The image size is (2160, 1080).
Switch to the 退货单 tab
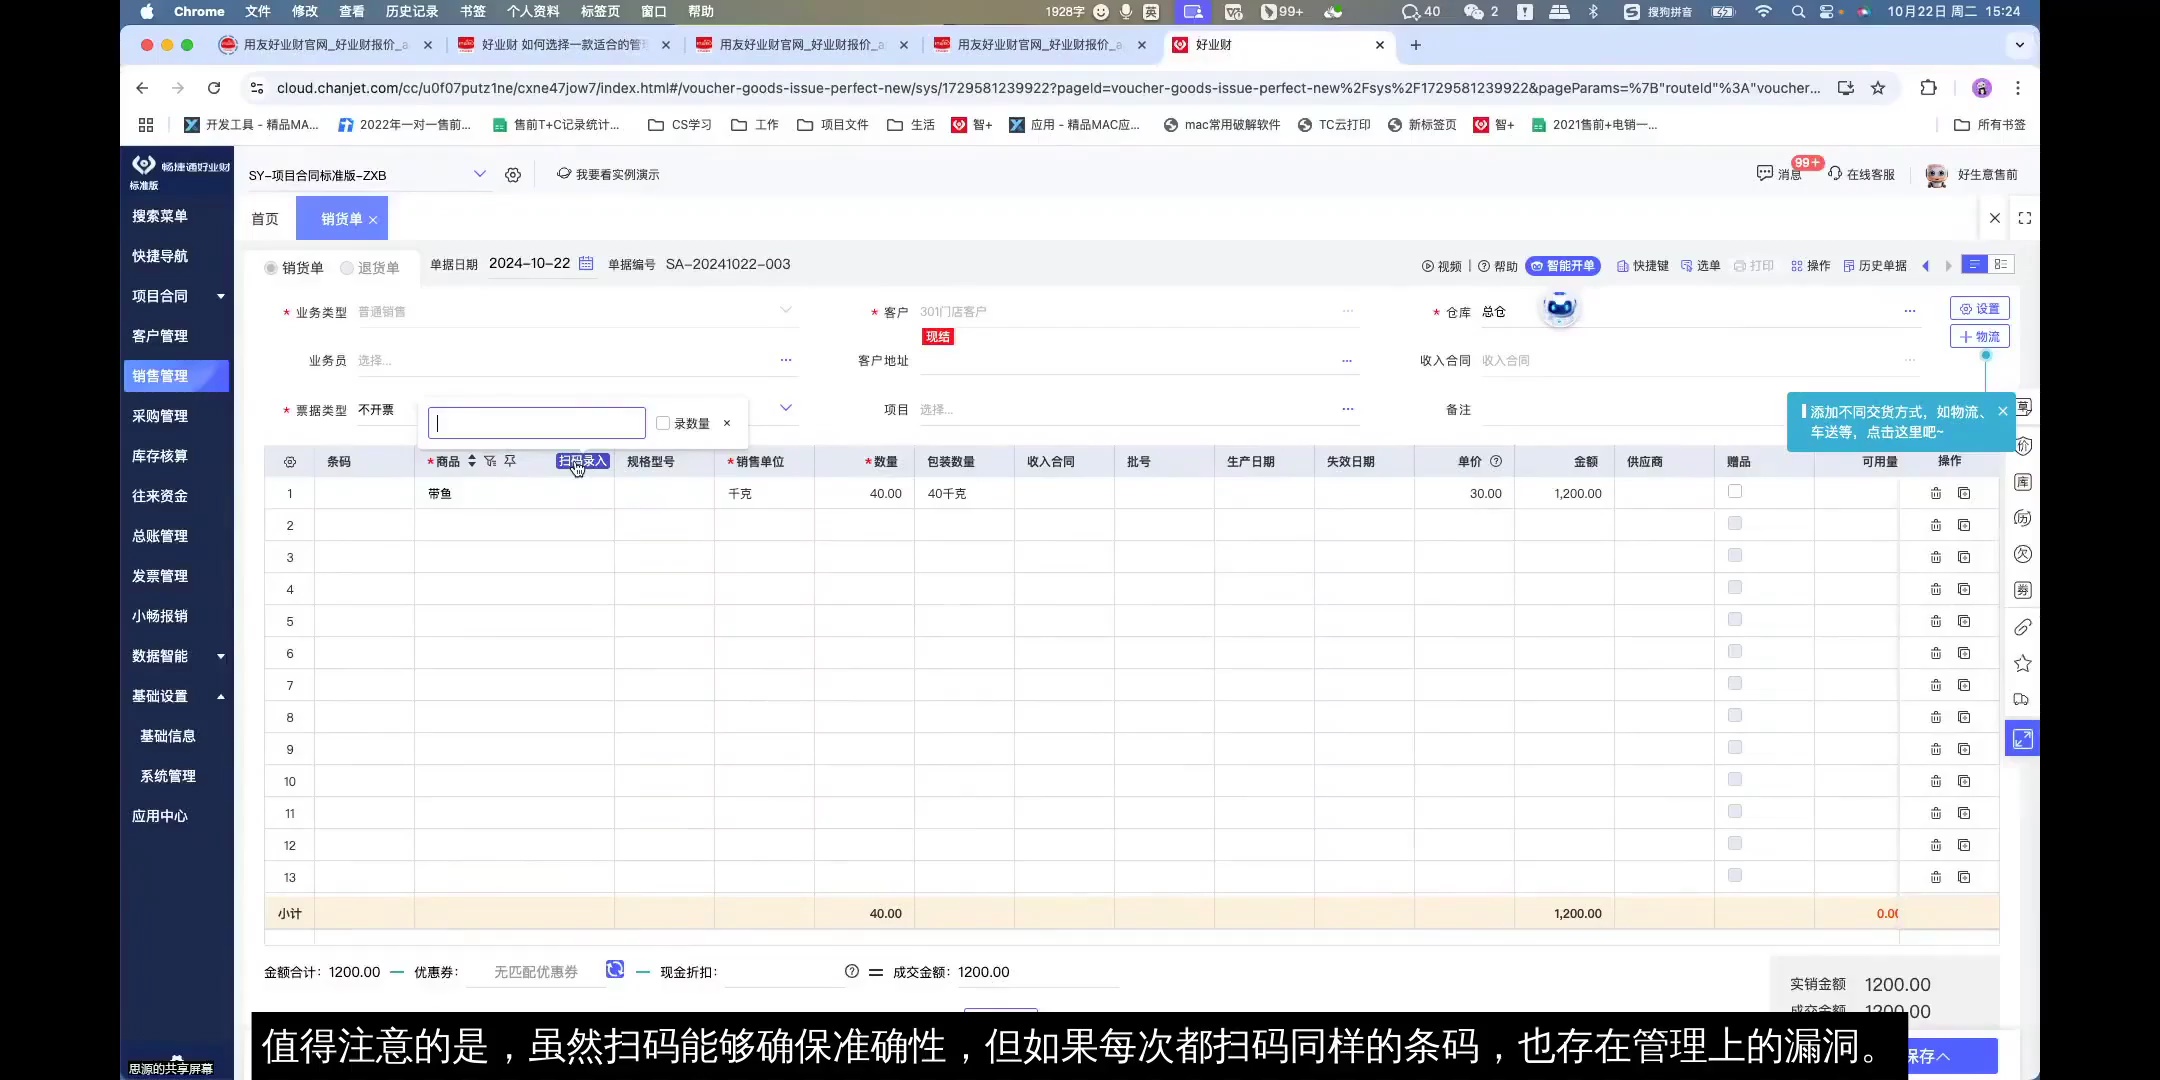(x=370, y=267)
